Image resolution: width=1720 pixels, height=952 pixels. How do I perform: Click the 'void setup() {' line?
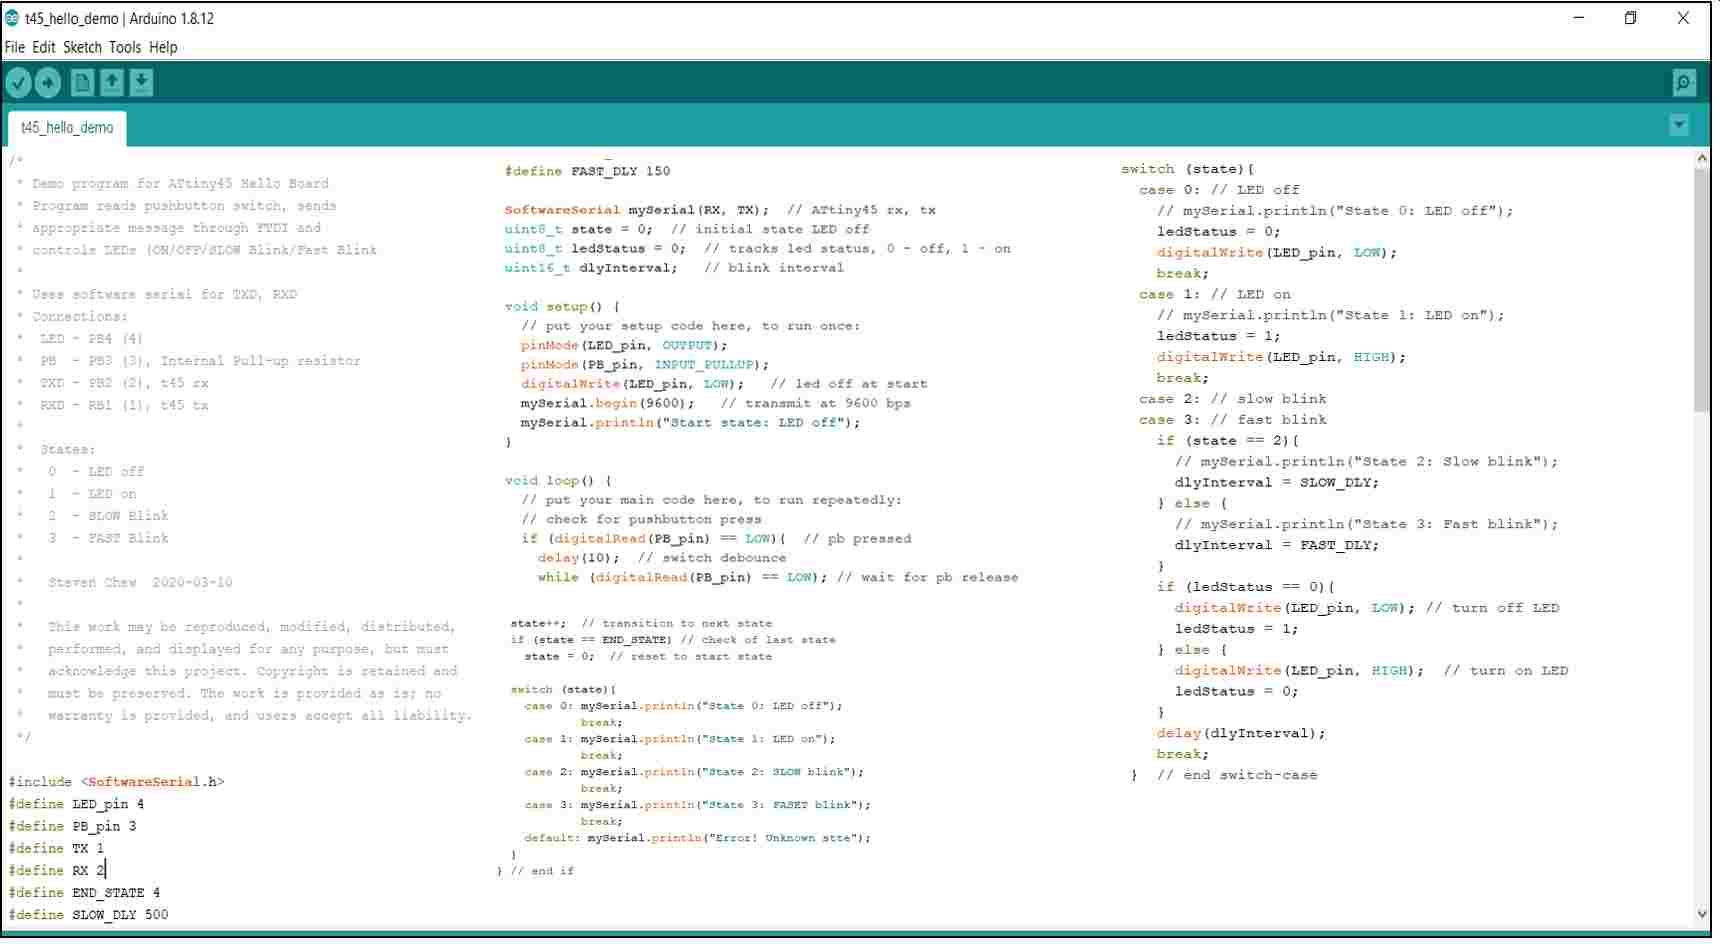pyautogui.click(x=562, y=307)
